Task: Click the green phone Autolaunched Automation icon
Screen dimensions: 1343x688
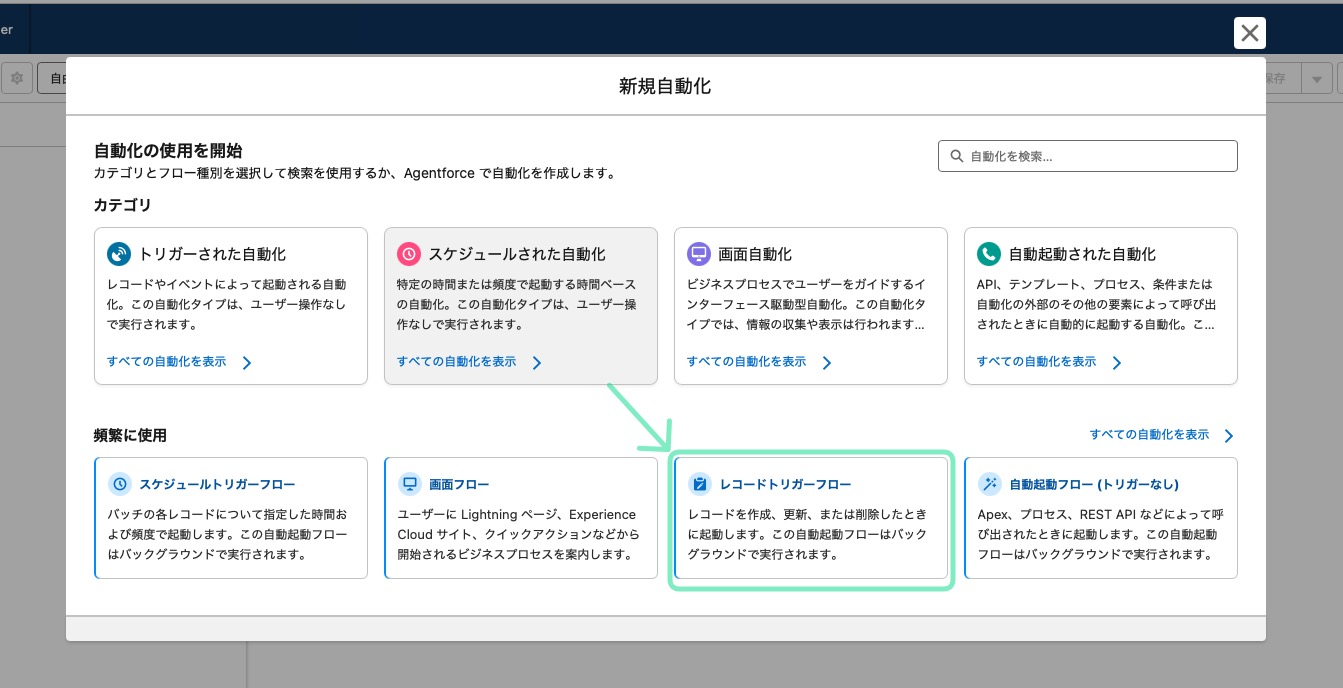Action: point(989,254)
